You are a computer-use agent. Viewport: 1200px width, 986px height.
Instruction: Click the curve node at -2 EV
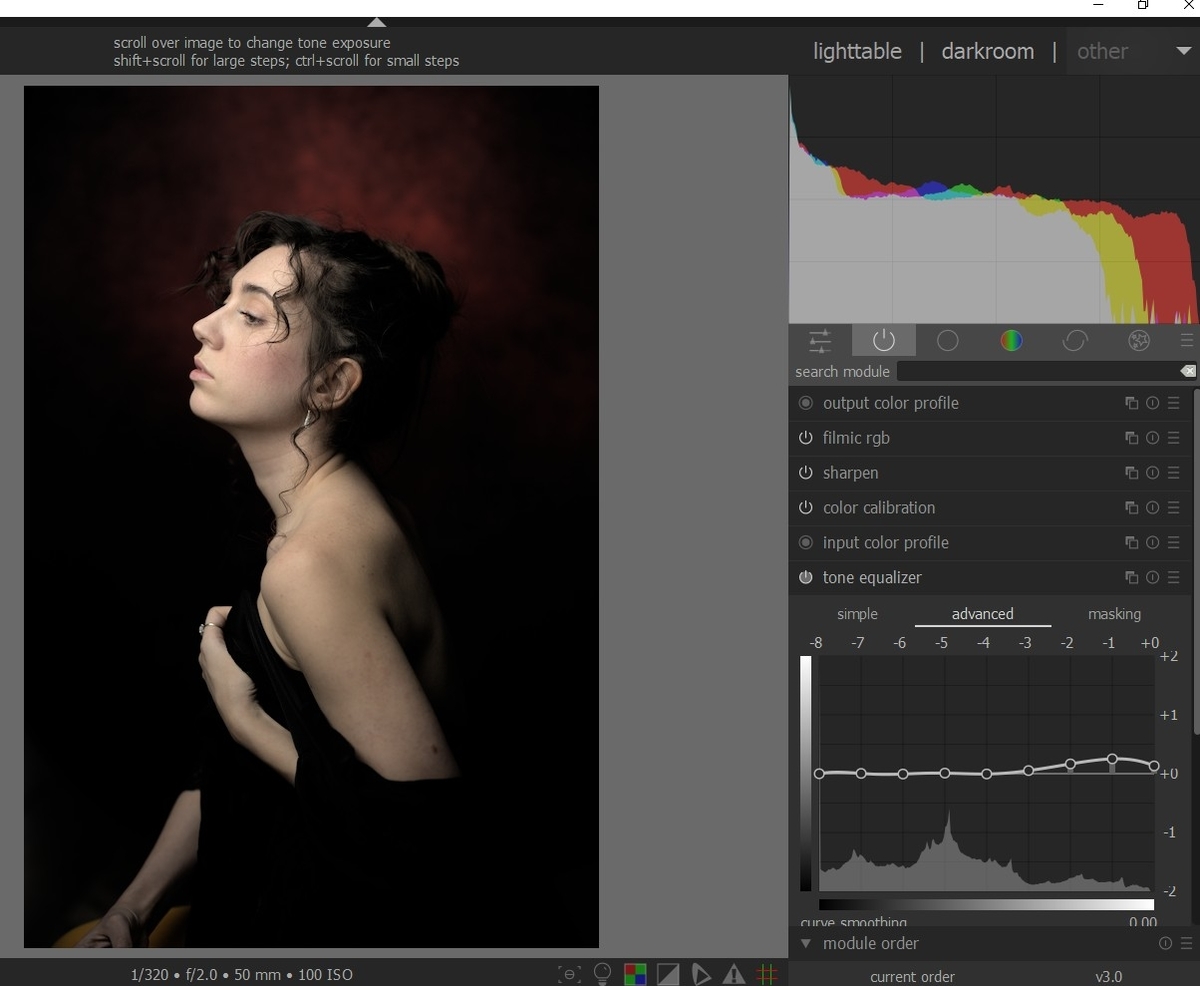1070,764
